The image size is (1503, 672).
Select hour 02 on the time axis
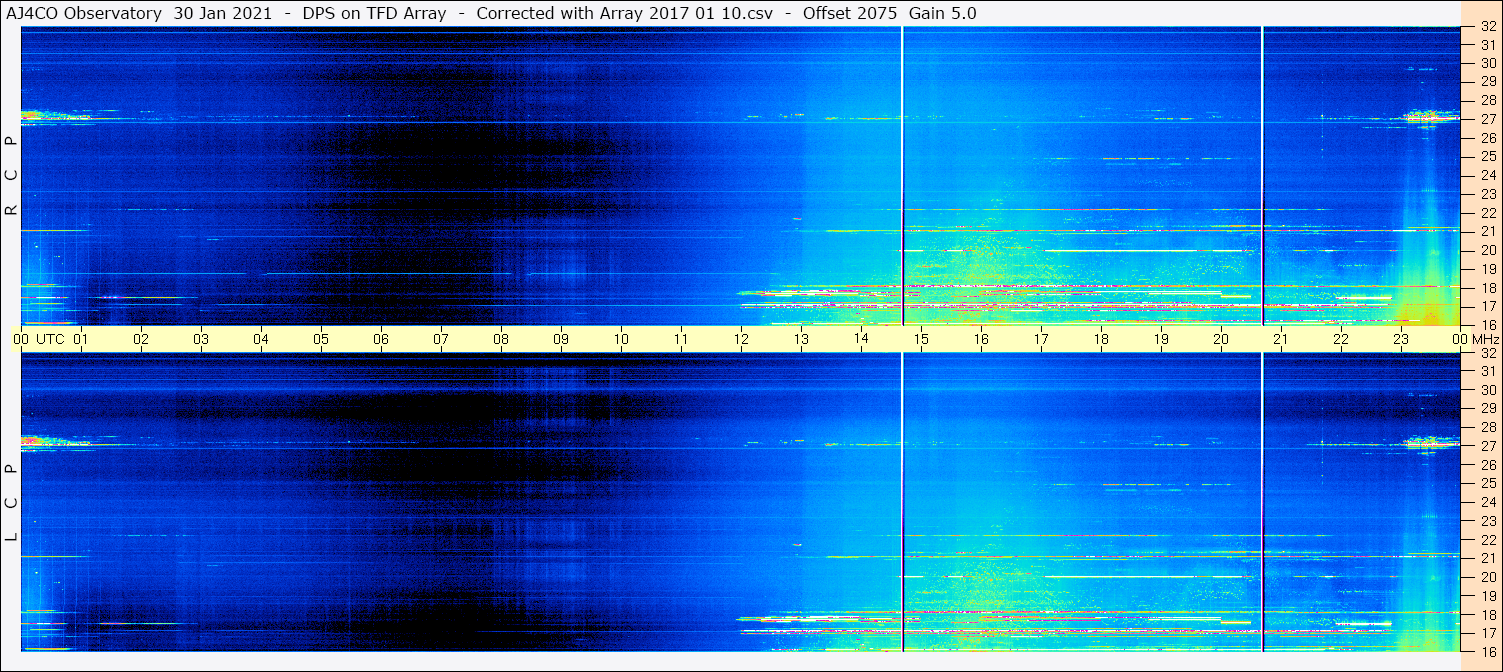point(141,339)
